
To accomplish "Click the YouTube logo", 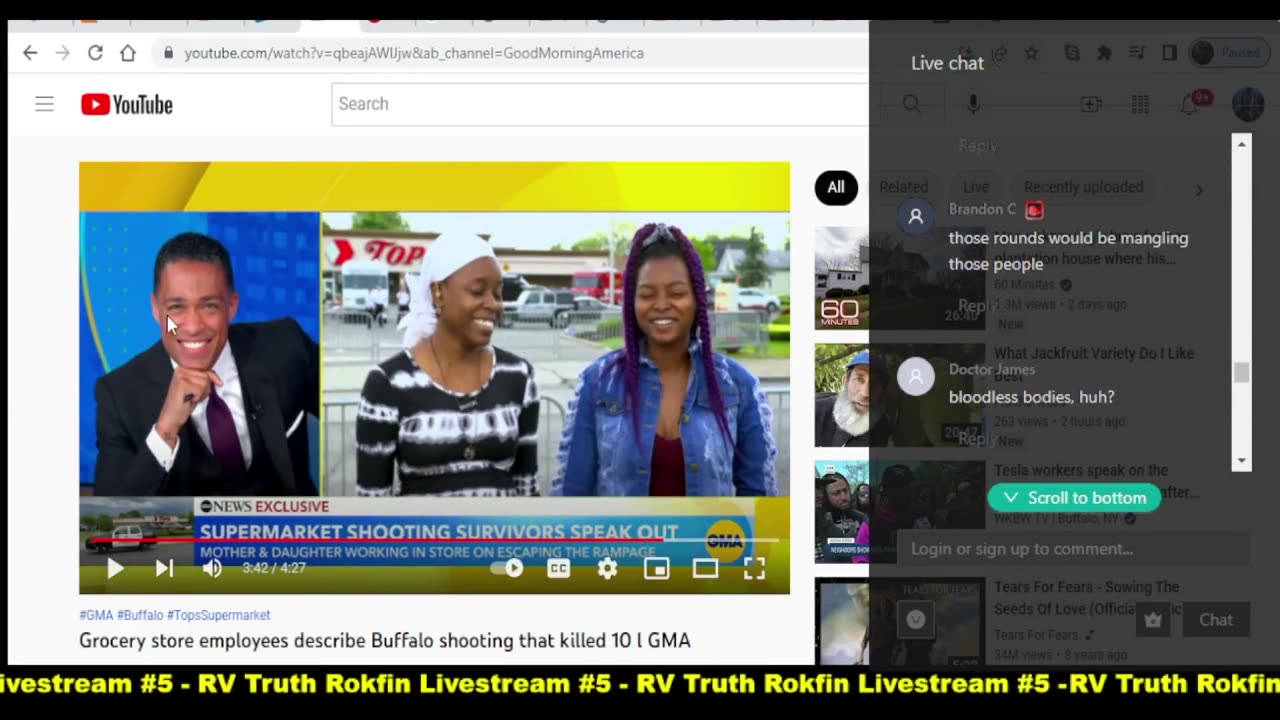I will click(x=127, y=104).
